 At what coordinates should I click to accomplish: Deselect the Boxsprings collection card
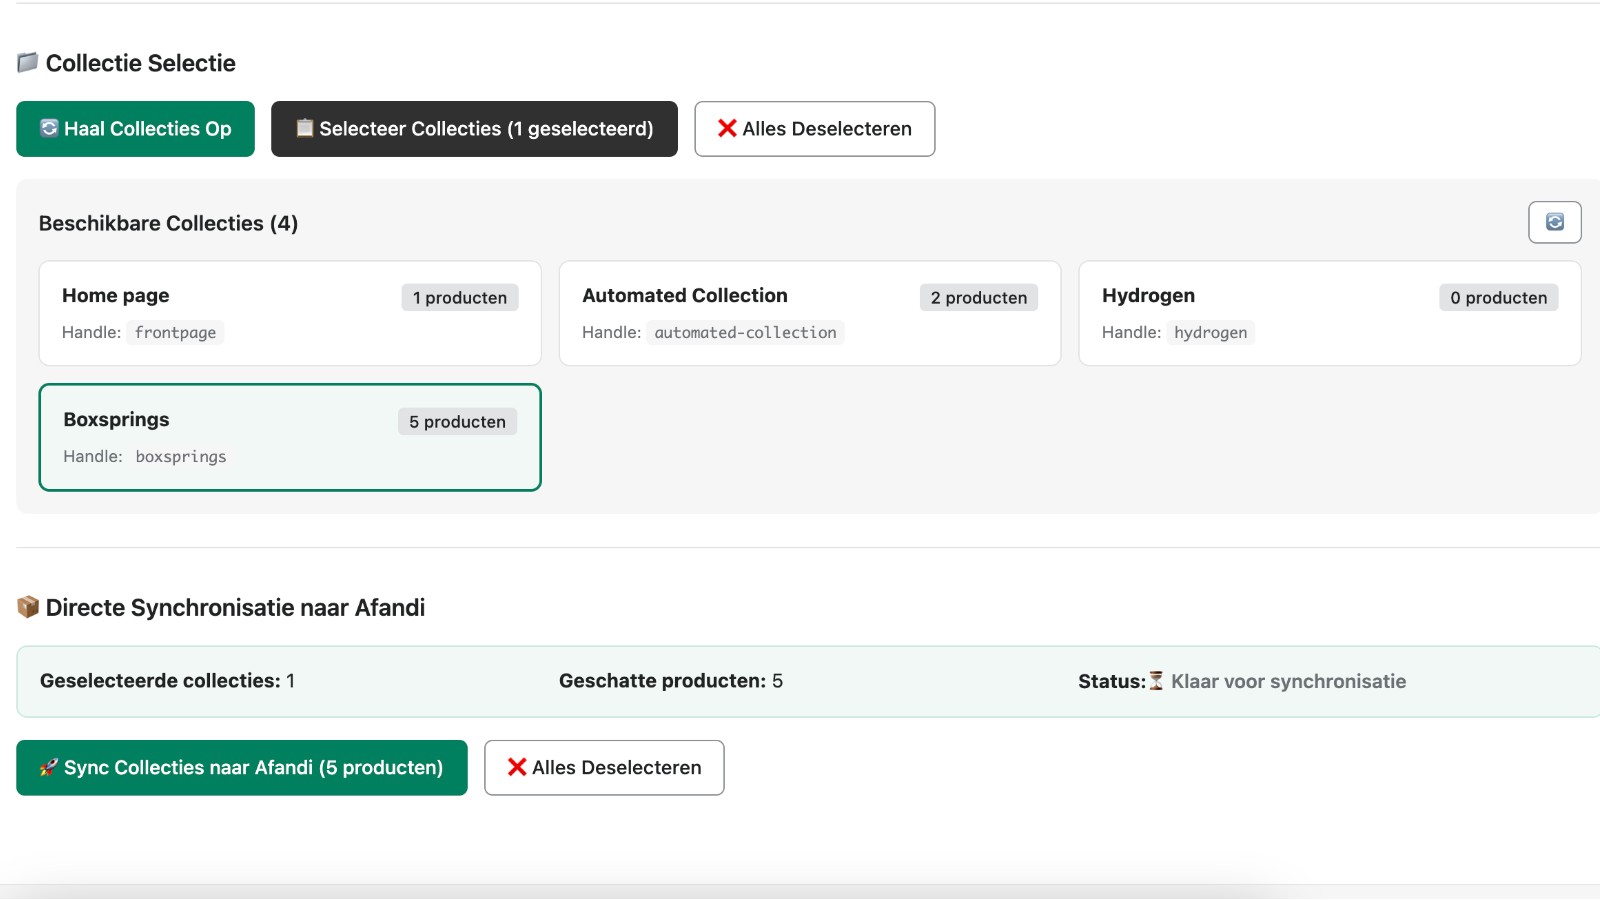[x=289, y=437]
